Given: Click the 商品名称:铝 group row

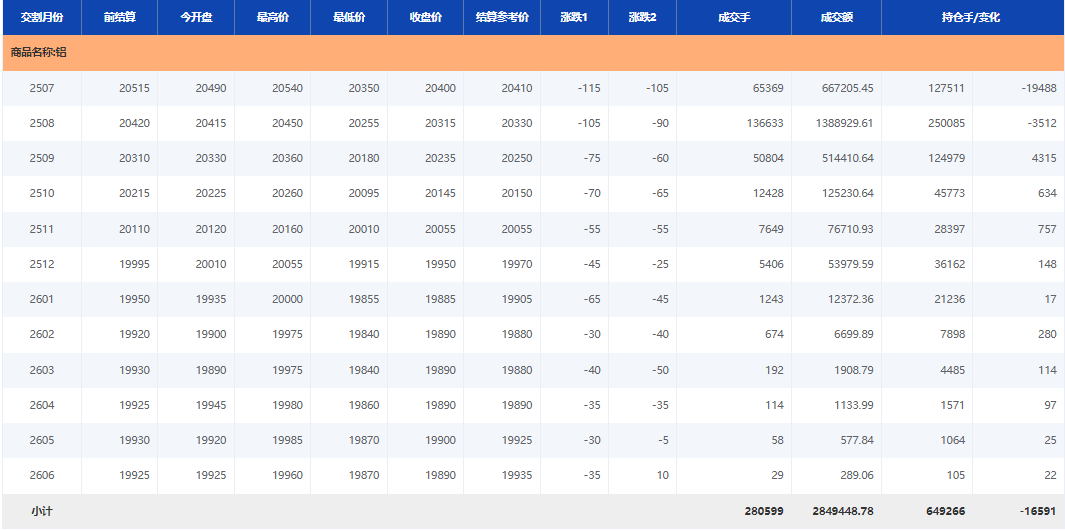Looking at the screenshot, I should 39,52.
